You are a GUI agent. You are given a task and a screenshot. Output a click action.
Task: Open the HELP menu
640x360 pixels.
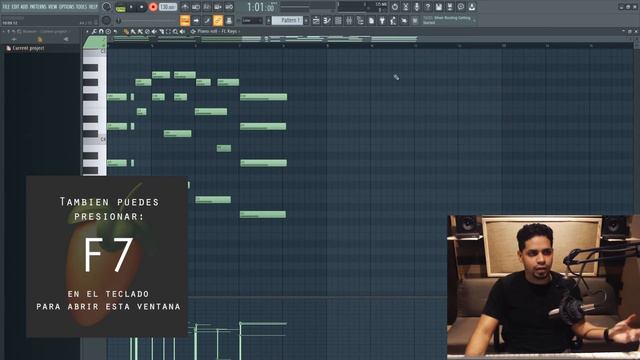coord(93,7)
